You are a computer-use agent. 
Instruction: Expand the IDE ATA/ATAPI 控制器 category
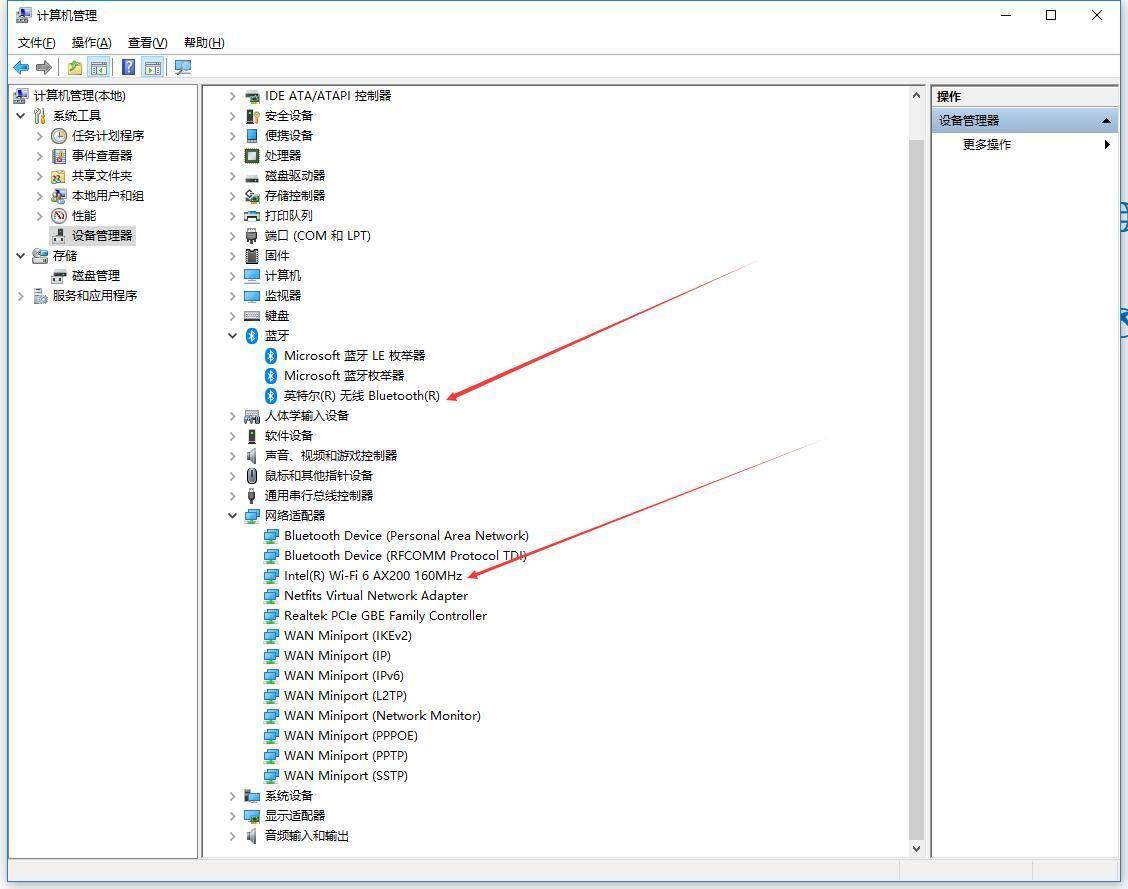pos(232,96)
